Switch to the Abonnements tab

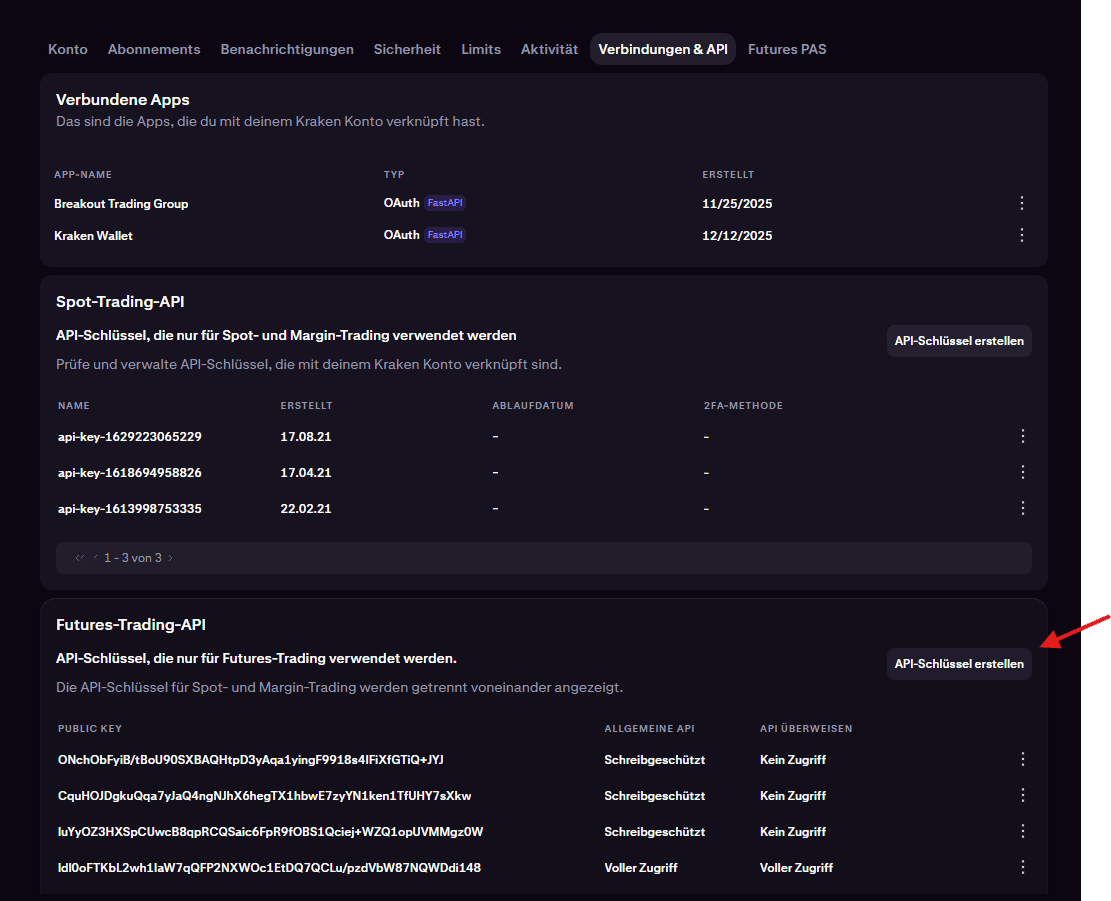point(154,50)
